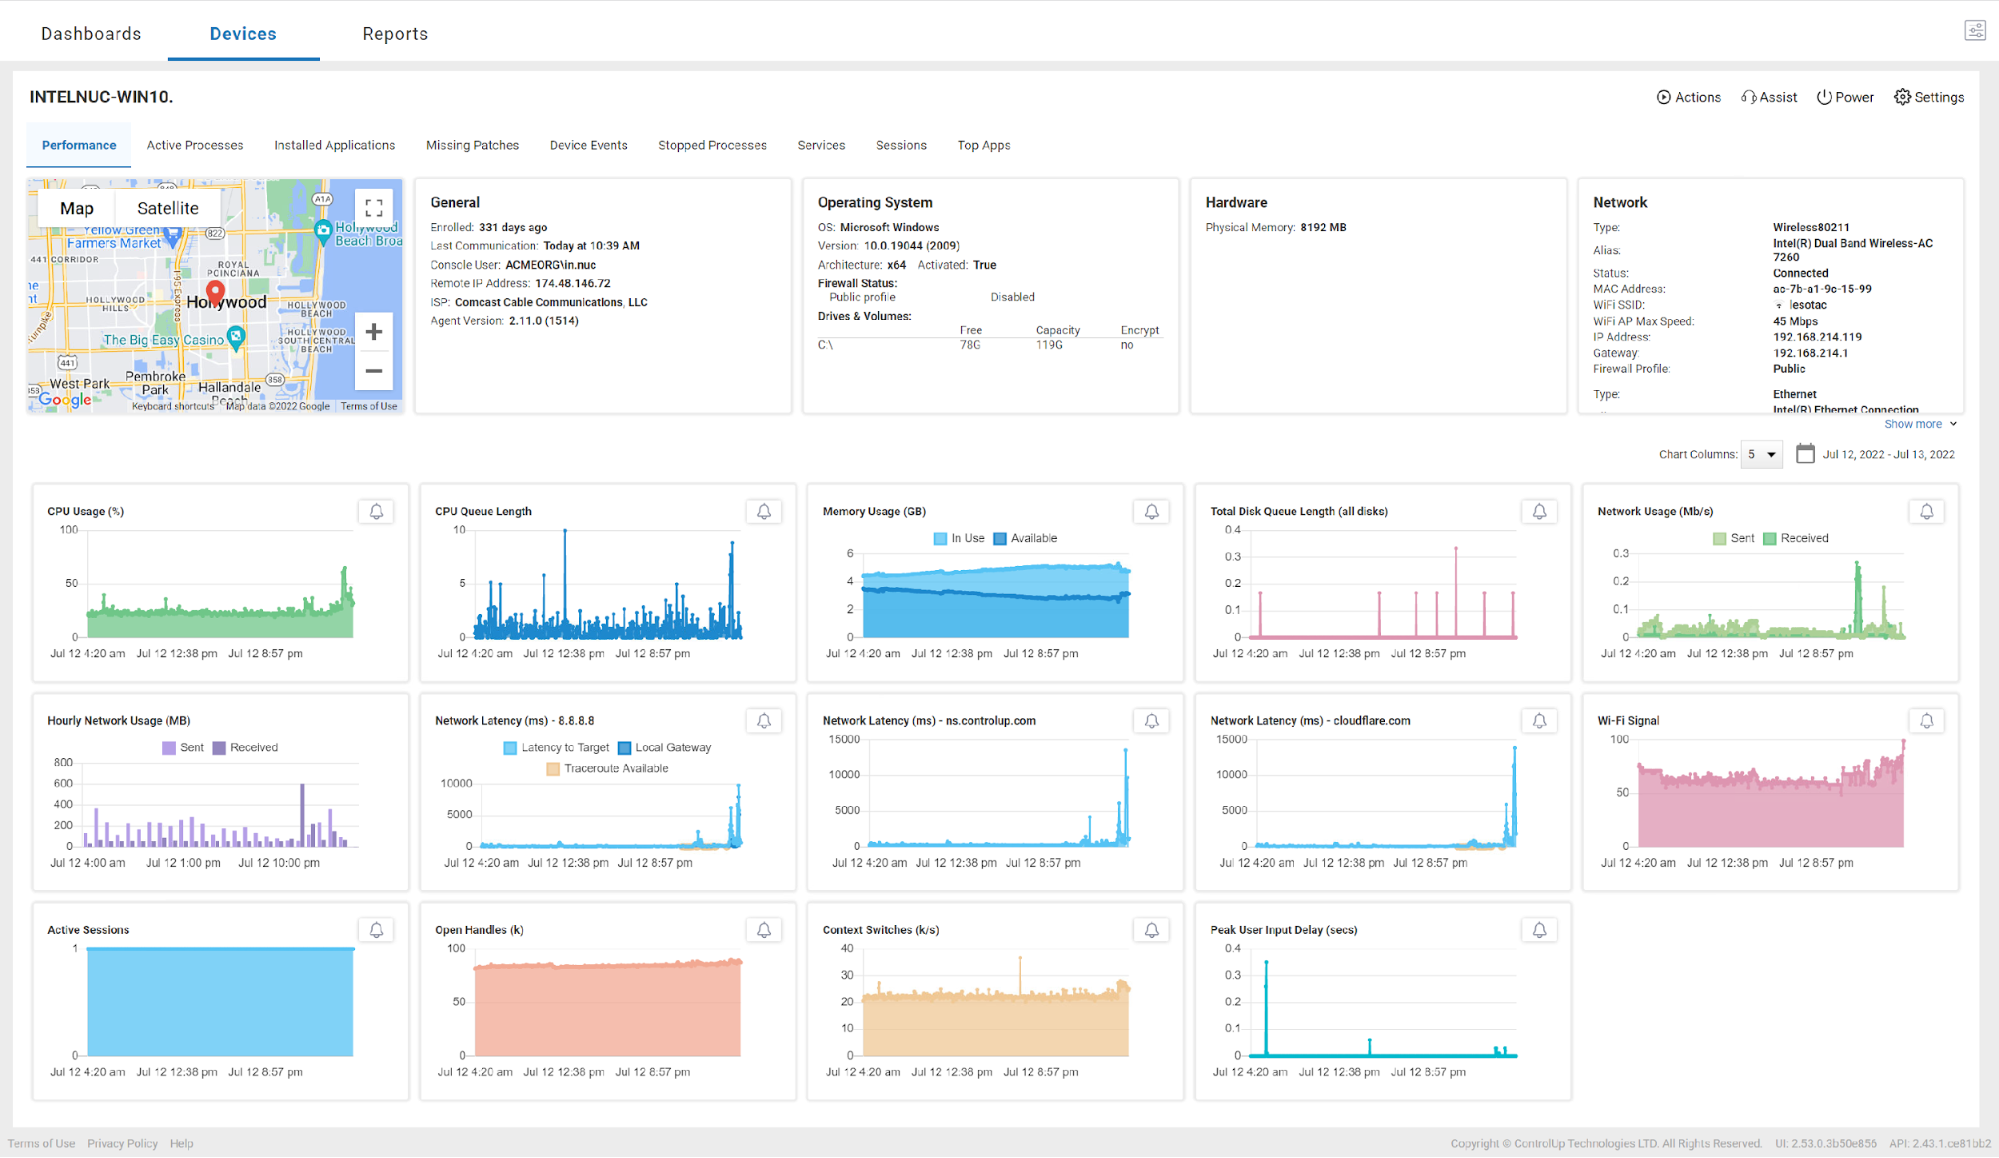Image resolution: width=1999 pixels, height=1158 pixels.
Task: Toggle Received series in Network Usage legend
Action: point(1796,538)
